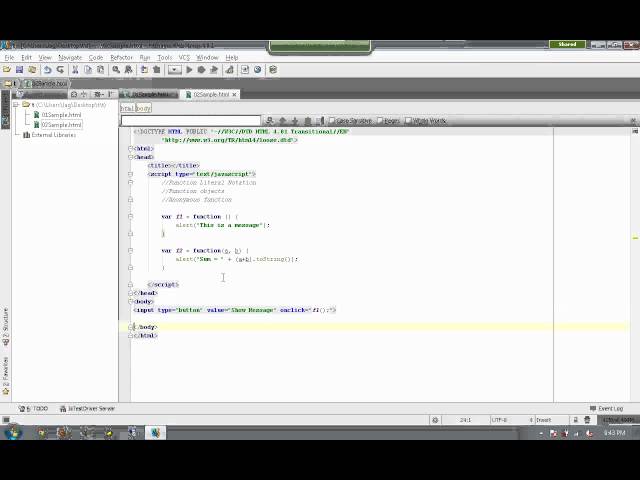Click inside the find search field
Image resolution: width=640 pixels, height=480 pixels.
pos(191,121)
